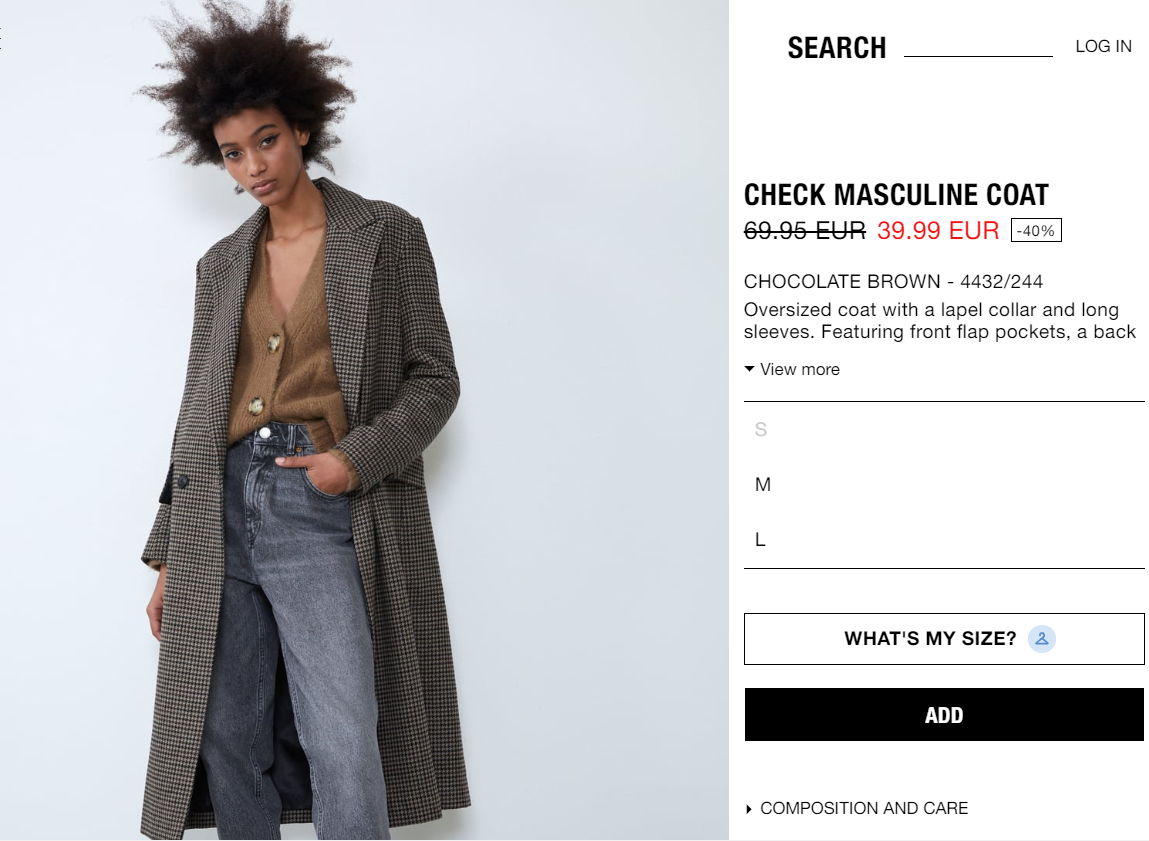Click the crossed-out 69.95 EUR price
This screenshot has width=1149, height=841.
[805, 231]
